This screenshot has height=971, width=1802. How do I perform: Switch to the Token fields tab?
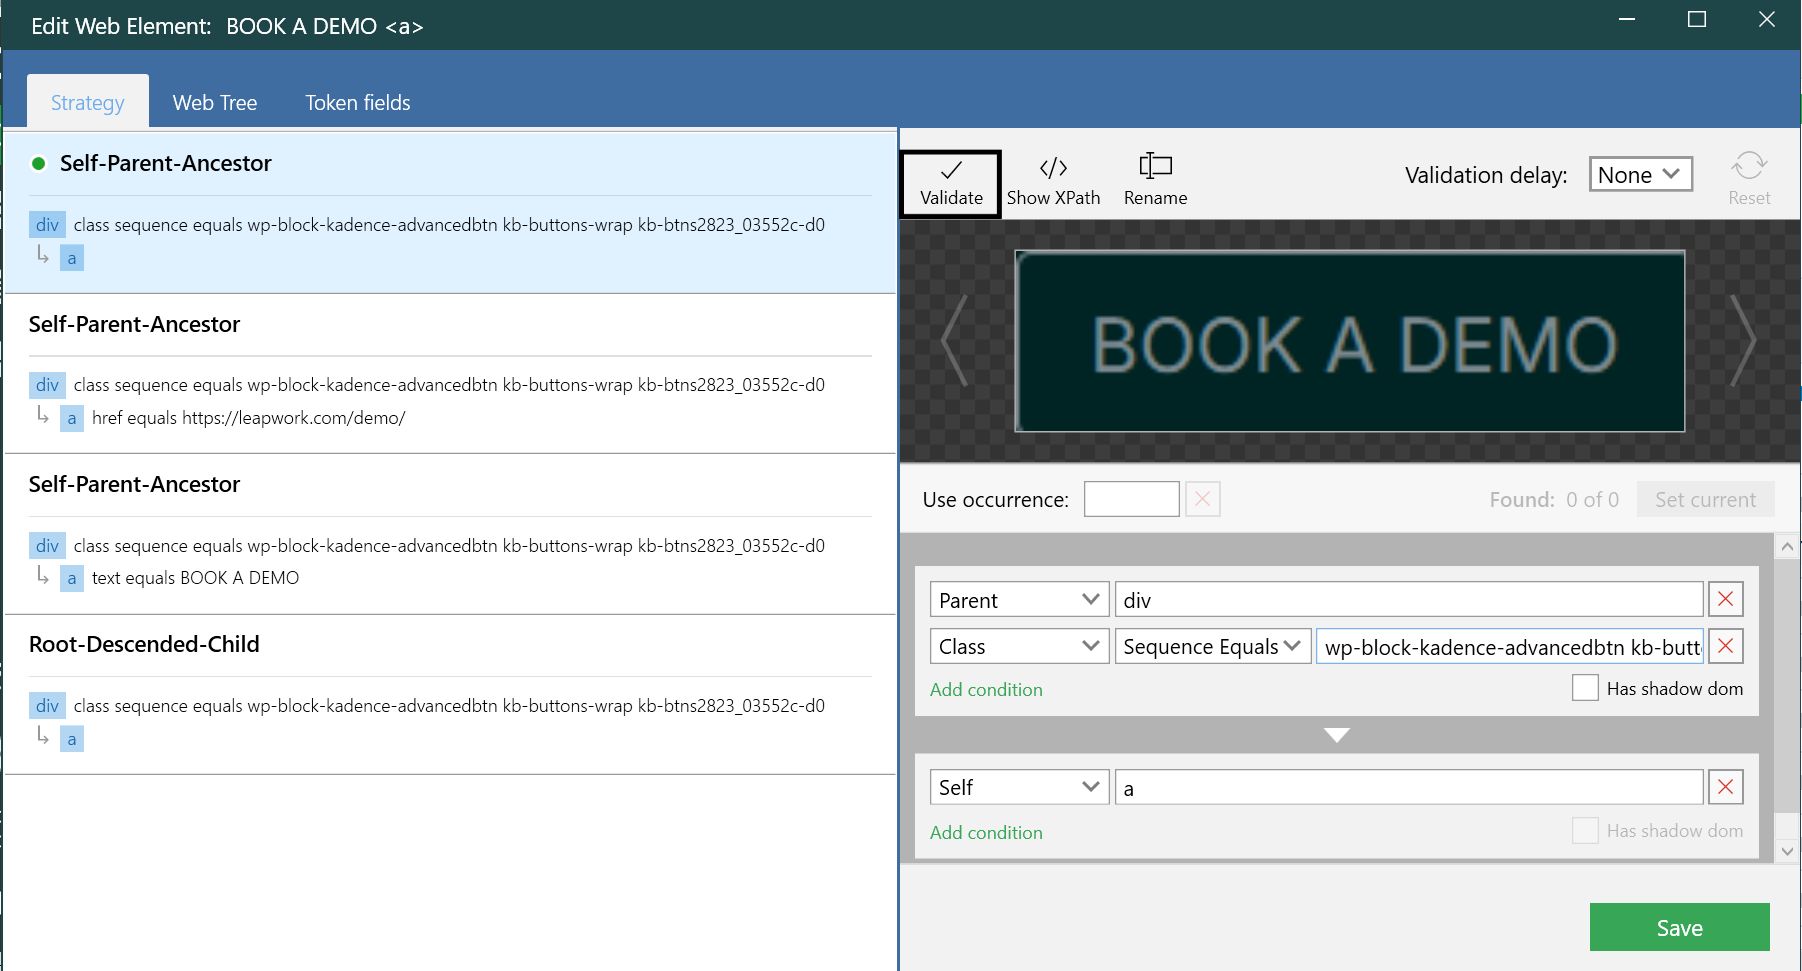pyautogui.click(x=358, y=102)
